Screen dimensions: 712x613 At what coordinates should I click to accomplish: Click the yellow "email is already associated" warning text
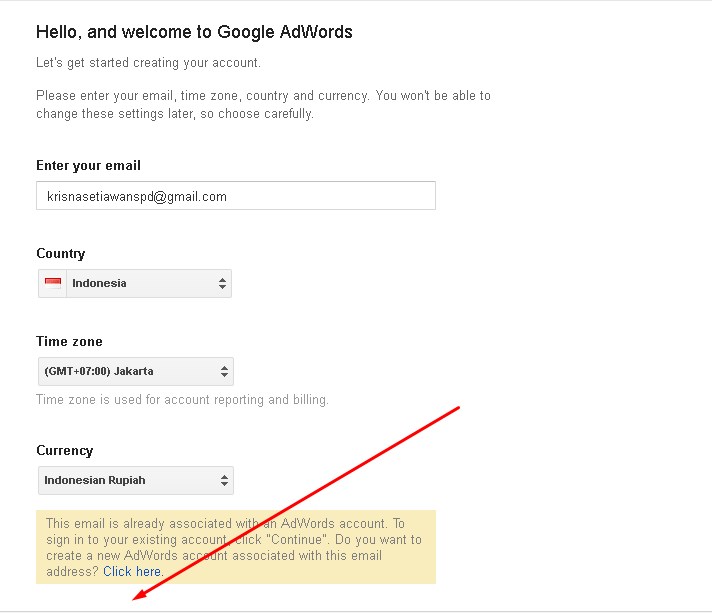[234, 547]
